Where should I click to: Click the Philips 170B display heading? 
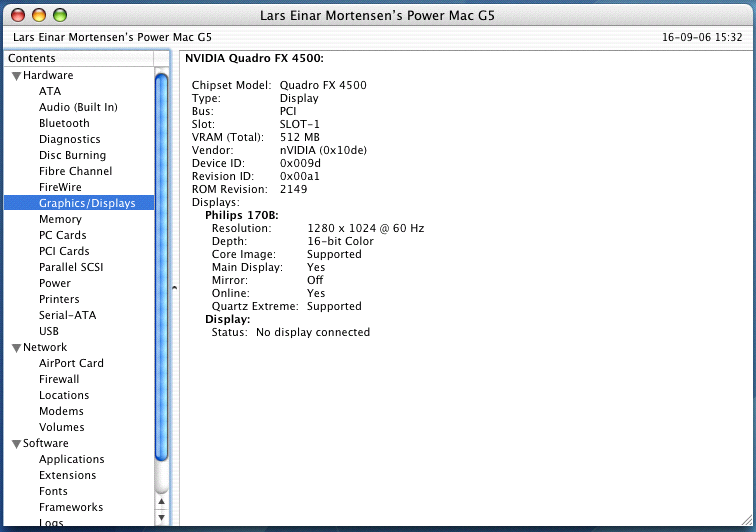point(242,215)
